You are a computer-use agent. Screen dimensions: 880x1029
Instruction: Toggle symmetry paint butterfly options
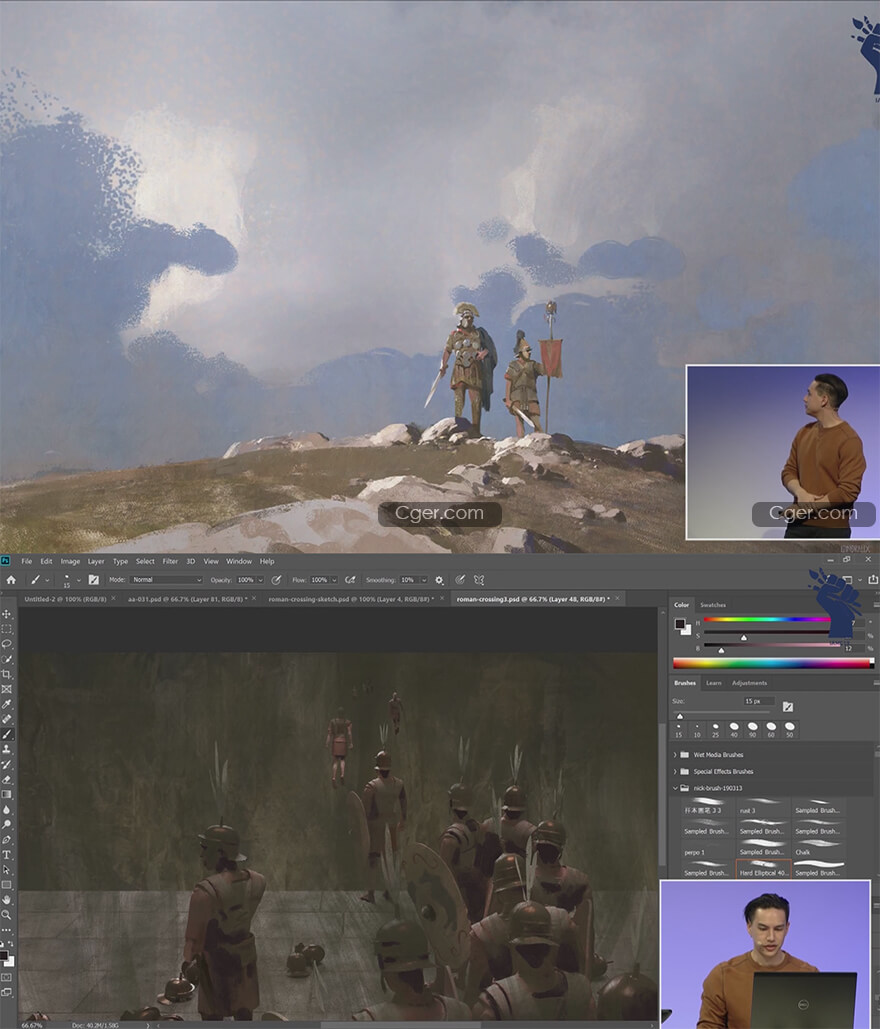479,580
